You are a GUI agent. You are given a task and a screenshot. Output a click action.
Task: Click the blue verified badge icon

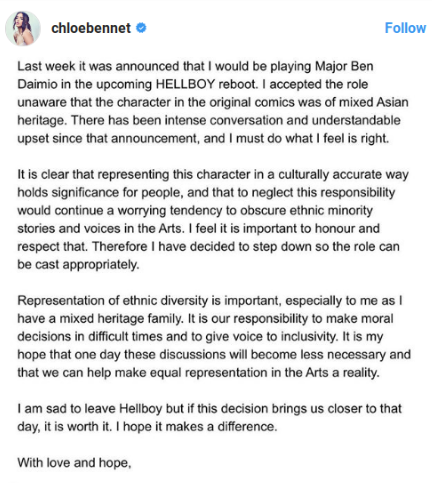point(141,28)
